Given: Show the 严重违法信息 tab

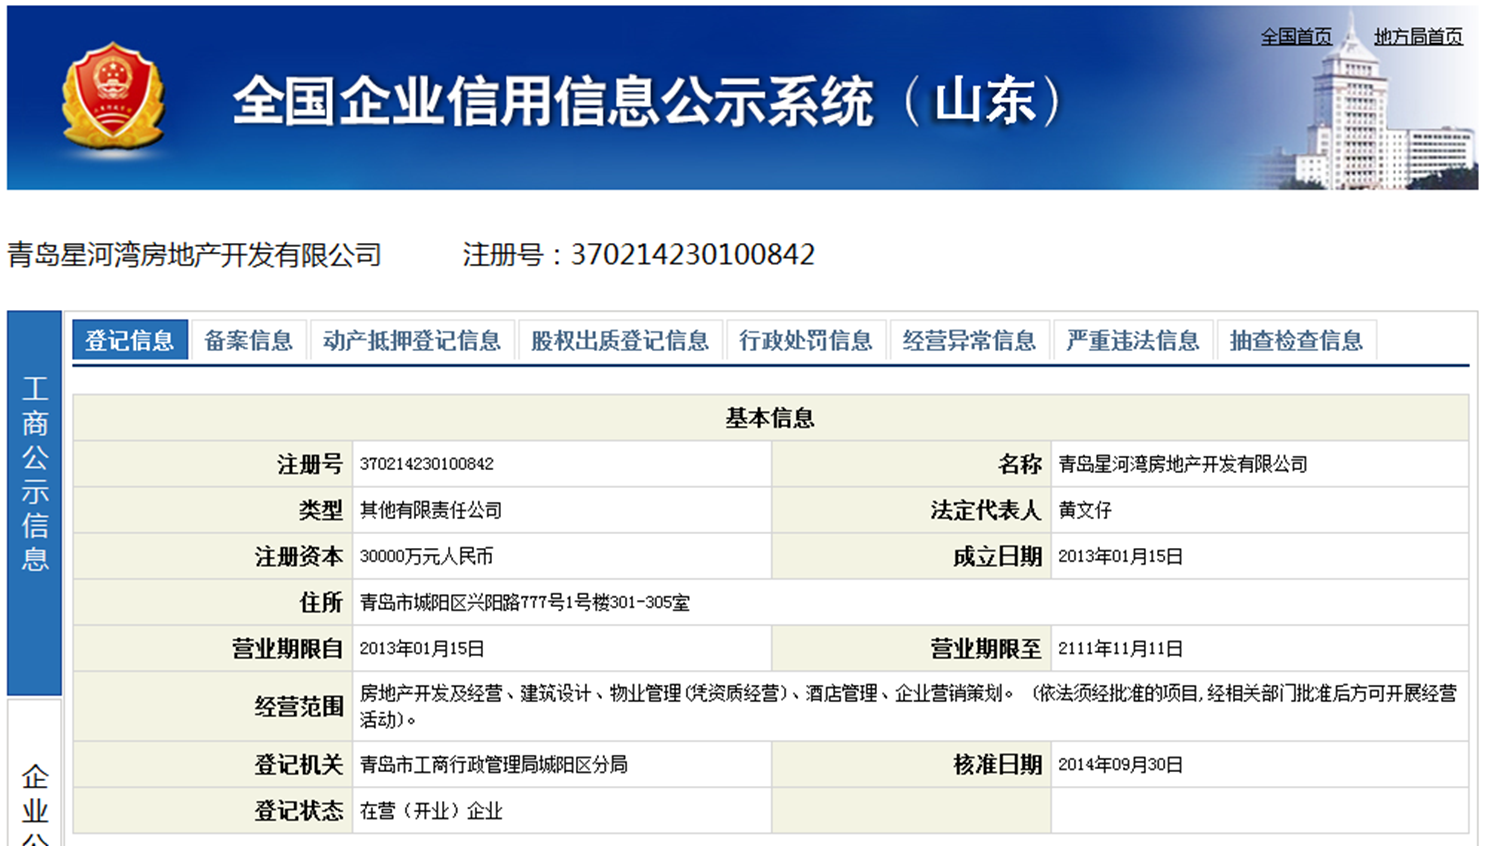Looking at the screenshot, I should 1132,341.
